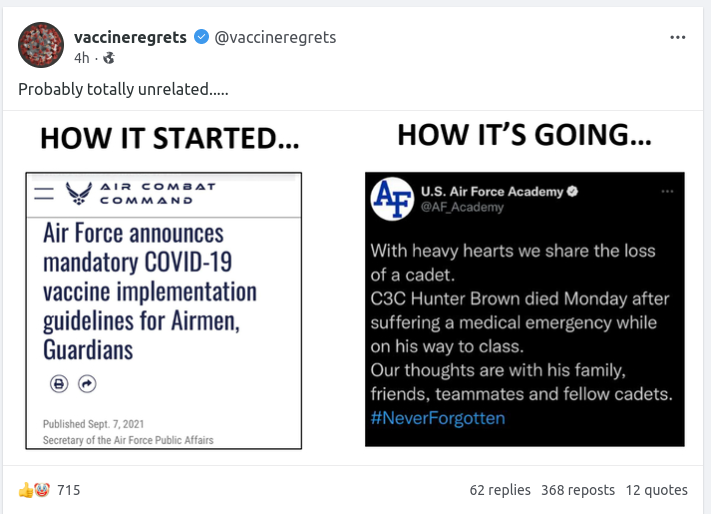
Task: Click the share arrow icon in the article image
Action: coord(87,384)
